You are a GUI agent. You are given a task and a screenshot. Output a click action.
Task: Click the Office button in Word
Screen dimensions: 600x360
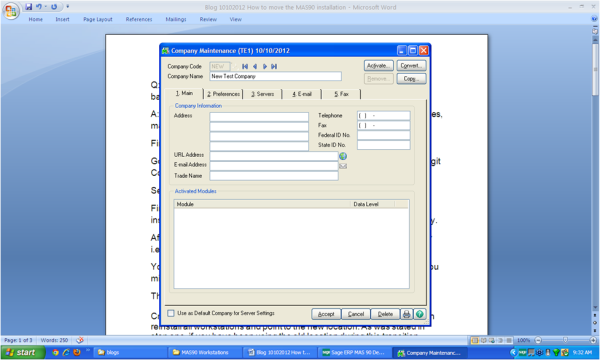coord(11,11)
